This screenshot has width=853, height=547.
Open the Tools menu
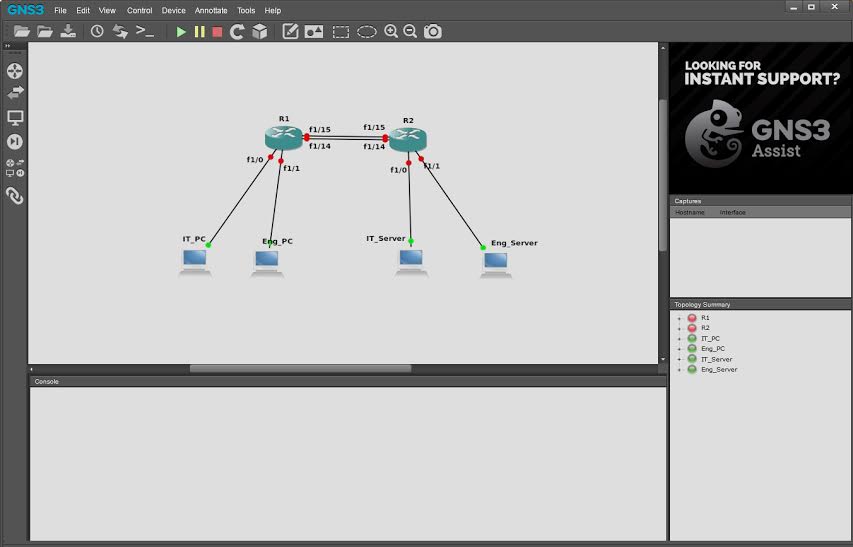click(x=246, y=10)
